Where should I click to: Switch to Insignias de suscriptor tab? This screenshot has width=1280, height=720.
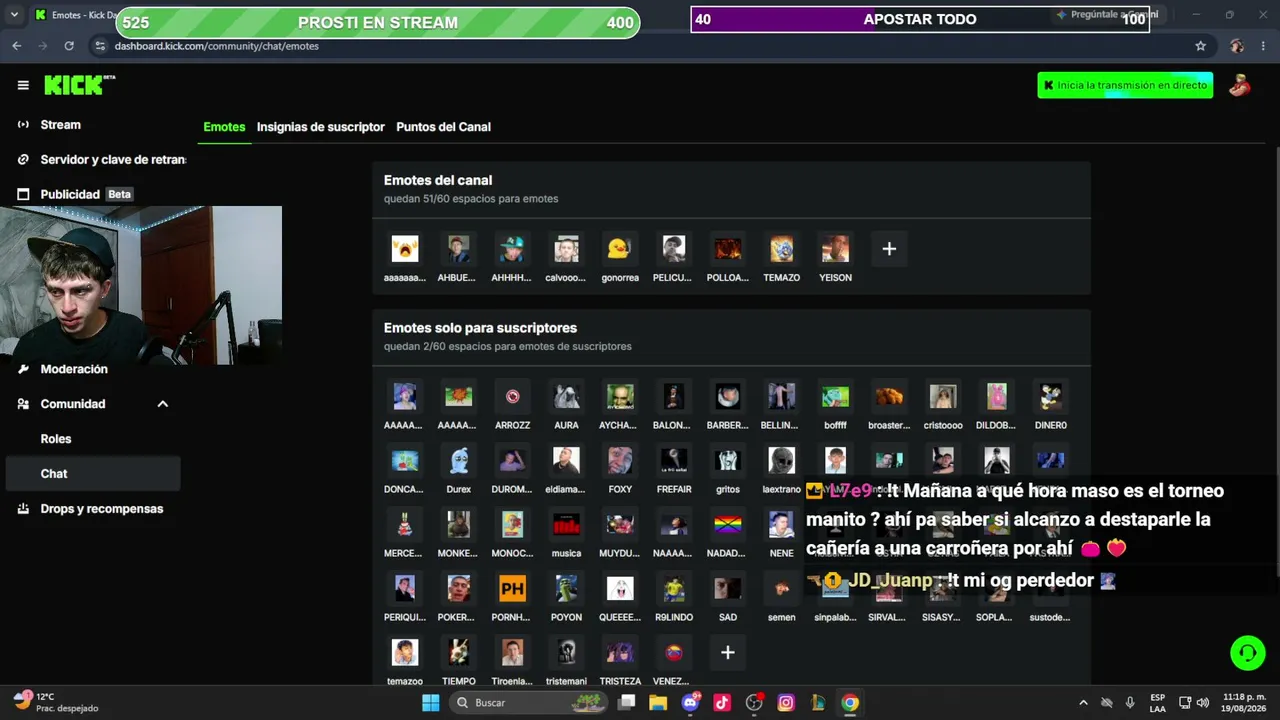click(x=320, y=127)
